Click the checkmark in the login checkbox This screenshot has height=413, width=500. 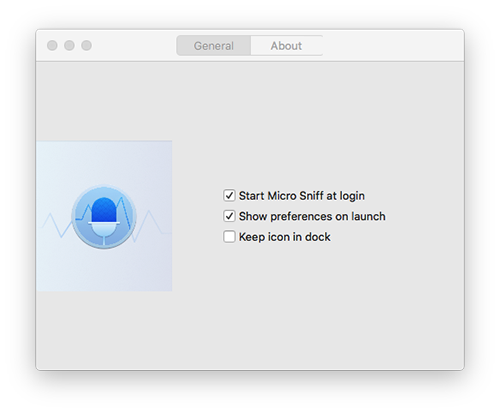click(x=229, y=195)
